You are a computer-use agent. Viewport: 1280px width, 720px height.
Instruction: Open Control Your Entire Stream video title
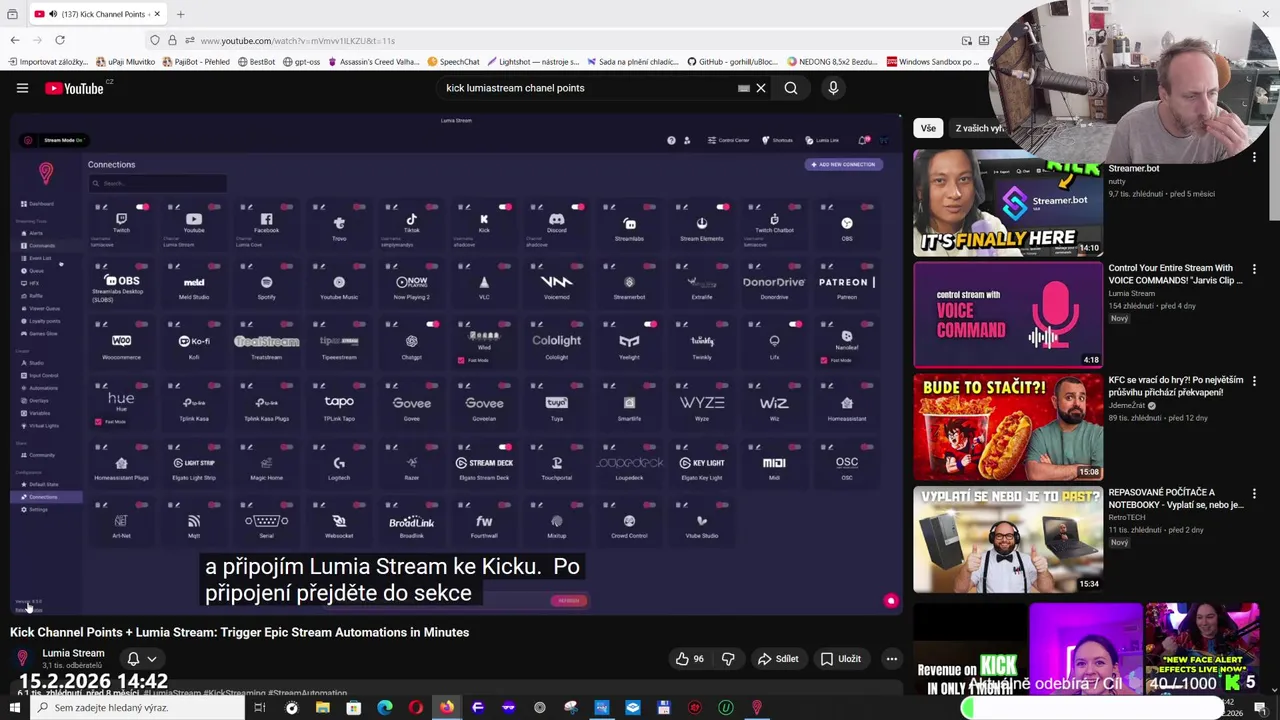(x=1175, y=274)
